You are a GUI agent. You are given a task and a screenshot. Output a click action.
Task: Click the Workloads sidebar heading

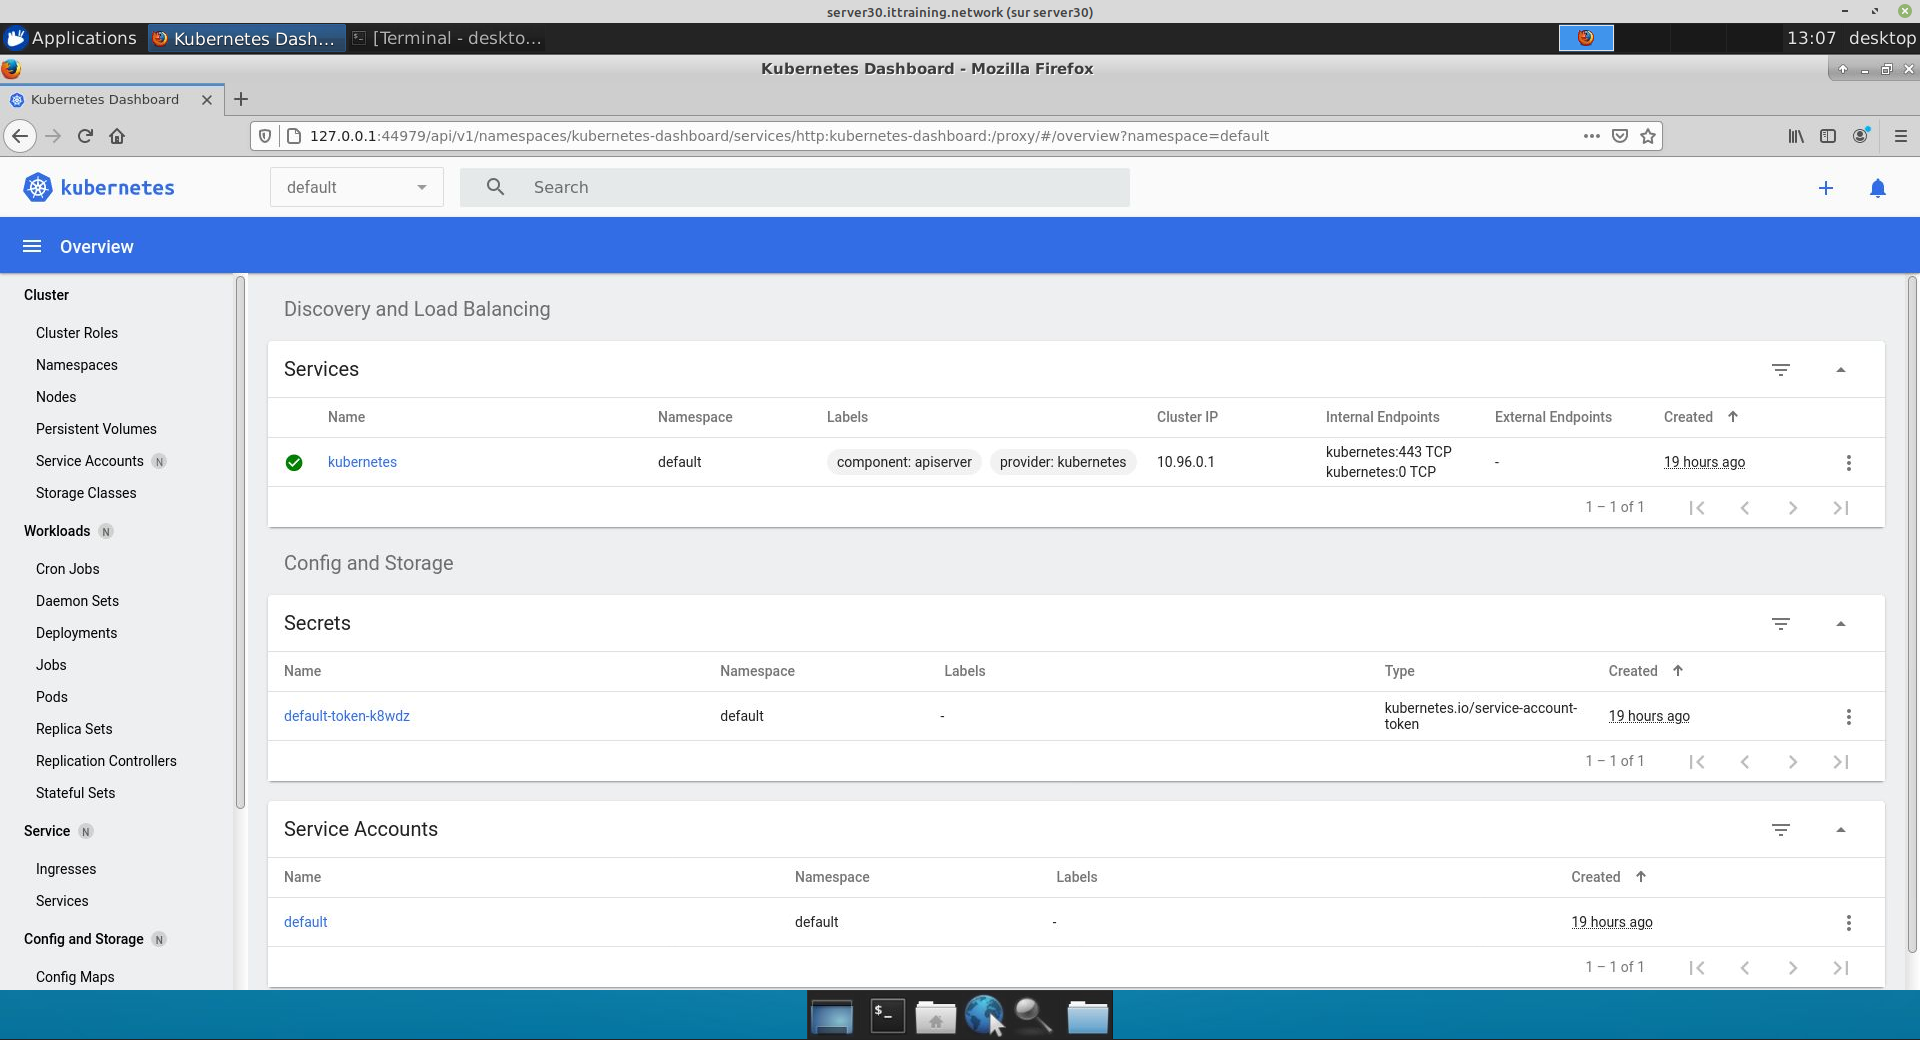click(57, 531)
